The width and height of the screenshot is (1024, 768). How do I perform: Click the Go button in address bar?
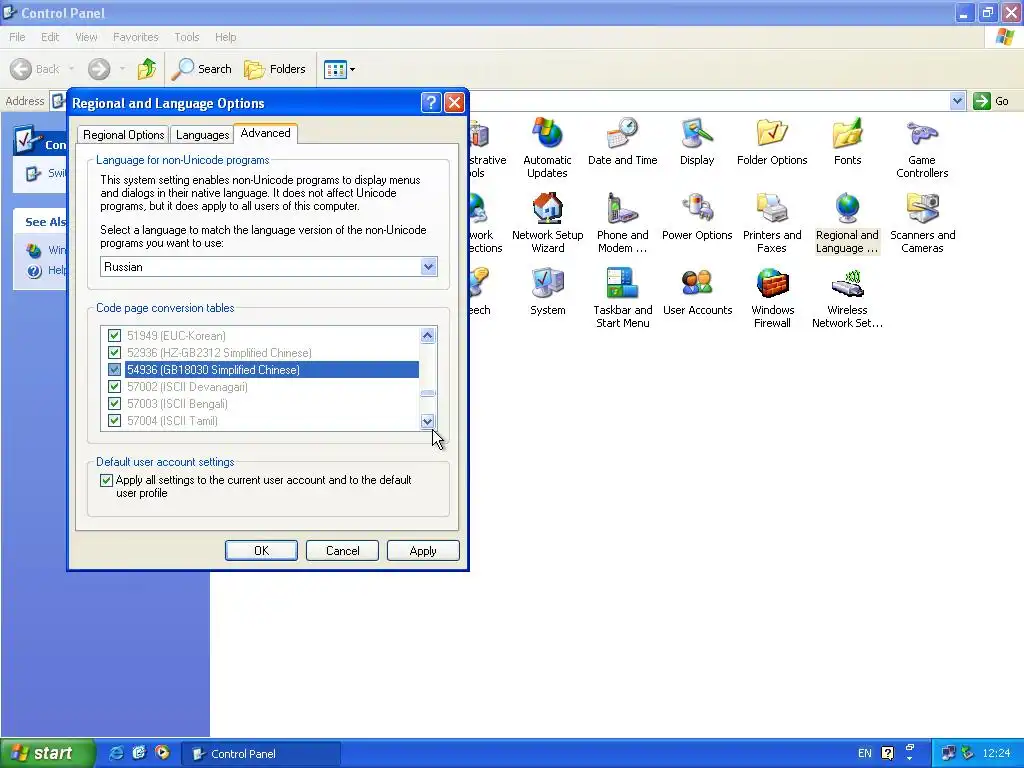pos(991,101)
